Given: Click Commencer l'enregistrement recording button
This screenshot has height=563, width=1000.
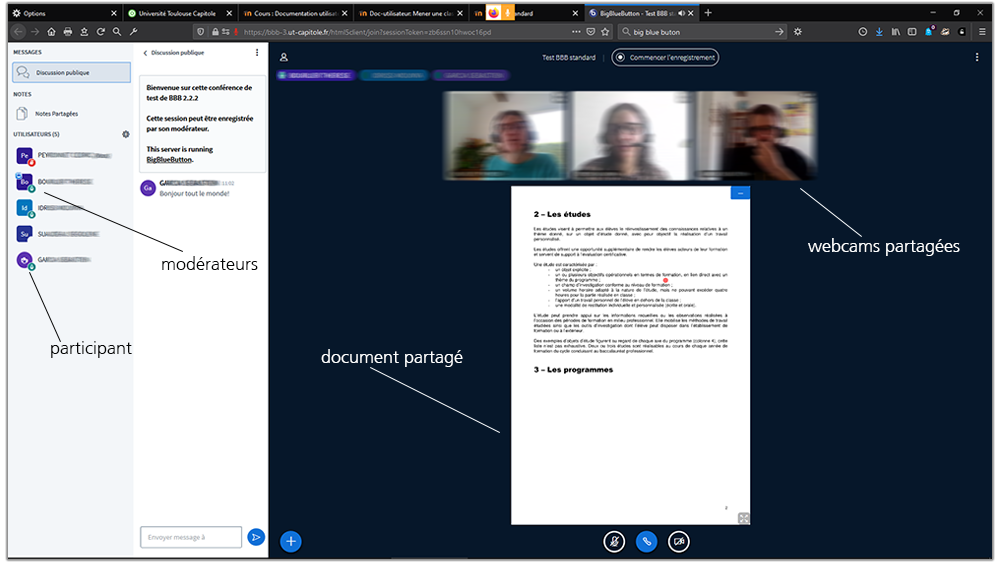Looking at the screenshot, I should [x=665, y=57].
